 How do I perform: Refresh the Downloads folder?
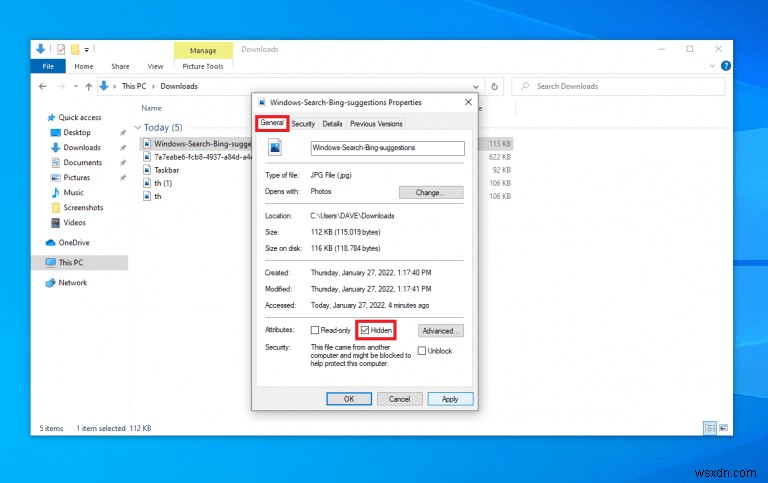click(495, 87)
